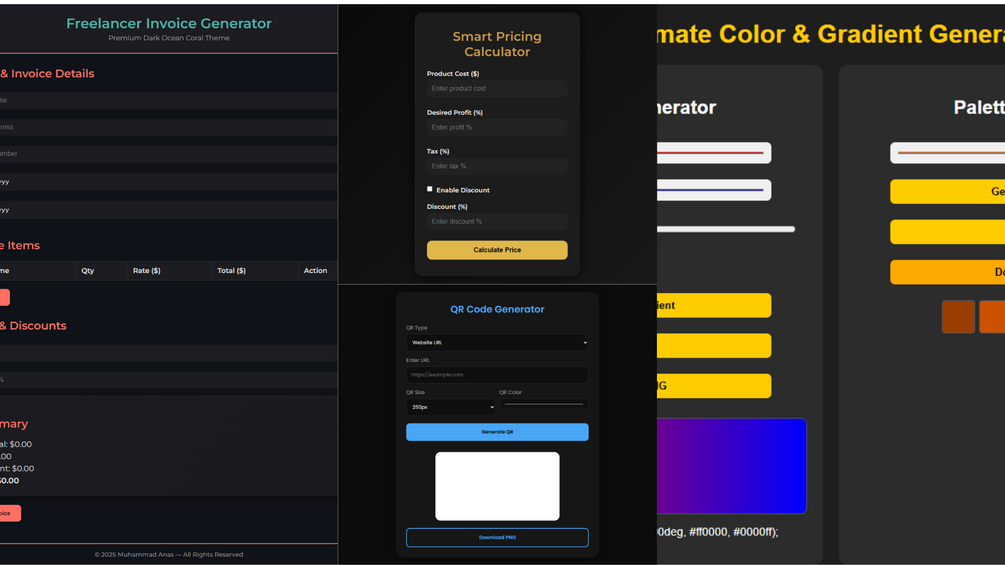Click the Total ($) column header
This screenshot has height=565, width=1005.
click(x=231, y=270)
